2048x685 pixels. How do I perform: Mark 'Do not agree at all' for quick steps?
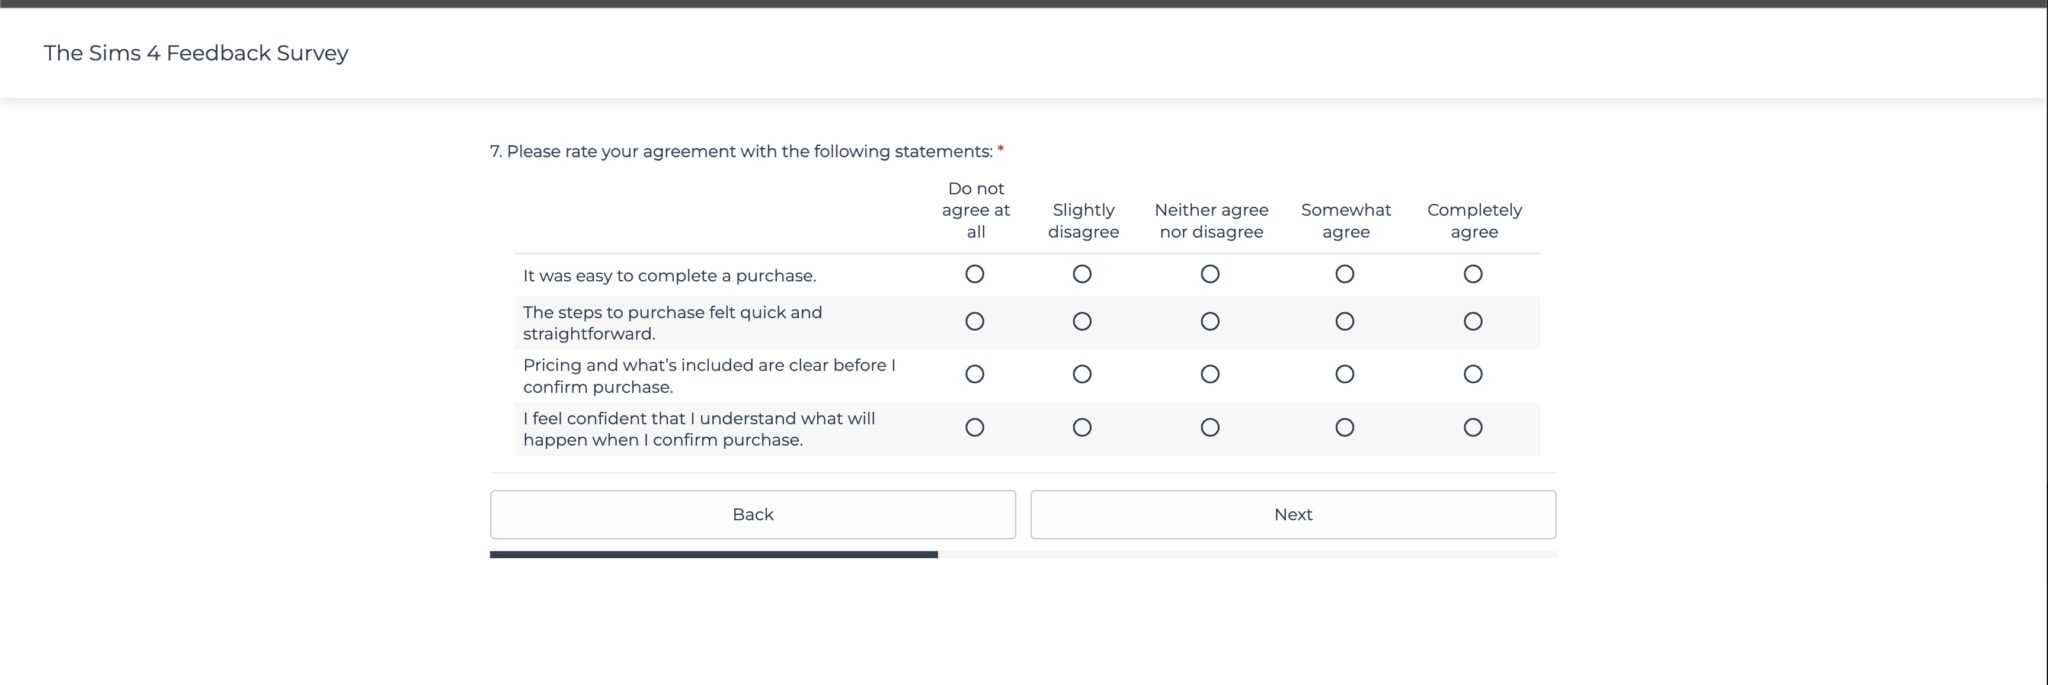975,321
